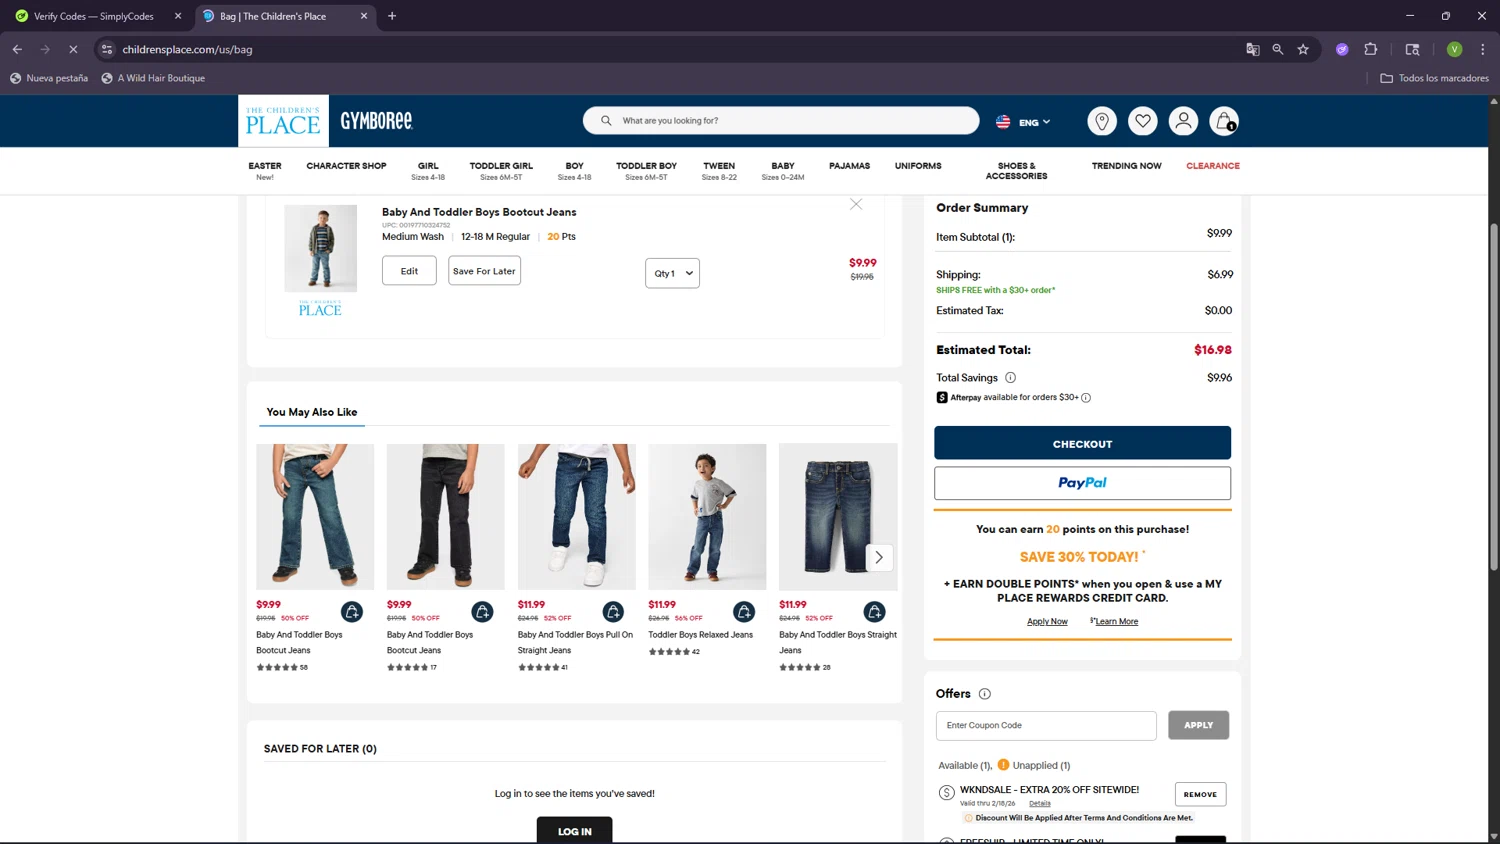Image resolution: width=1500 pixels, height=844 pixels.
Task: Click the browser translate icon
Action: click(x=1252, y=49)
